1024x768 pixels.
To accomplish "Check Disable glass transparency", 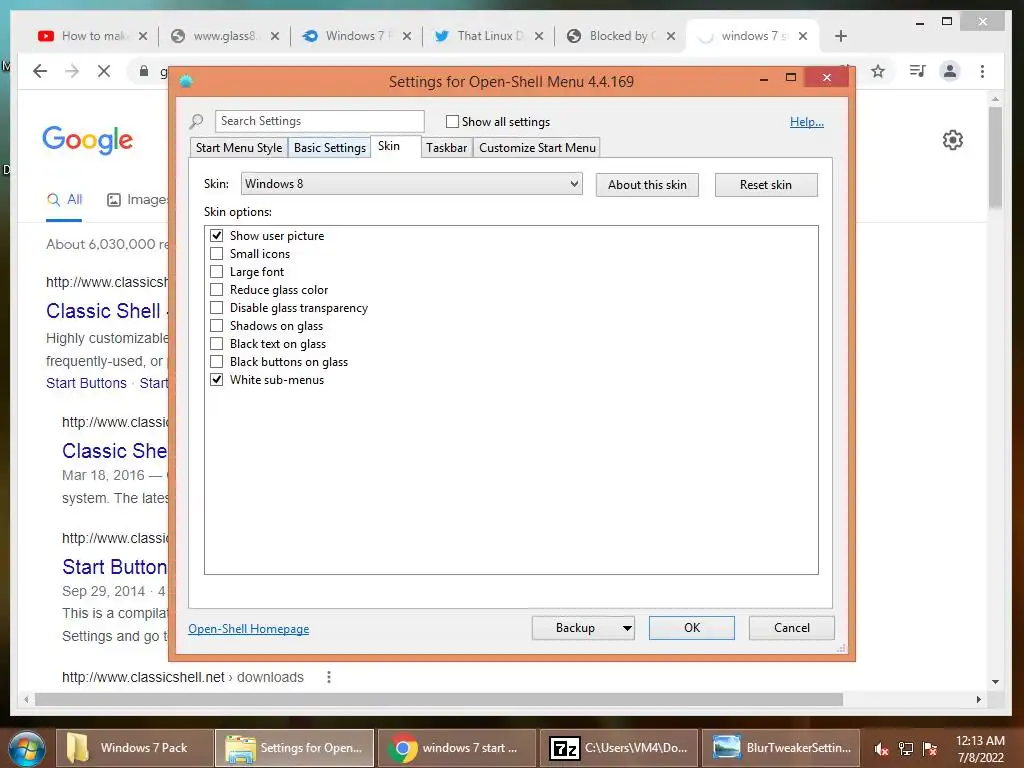I will click(x=217, y=308).
